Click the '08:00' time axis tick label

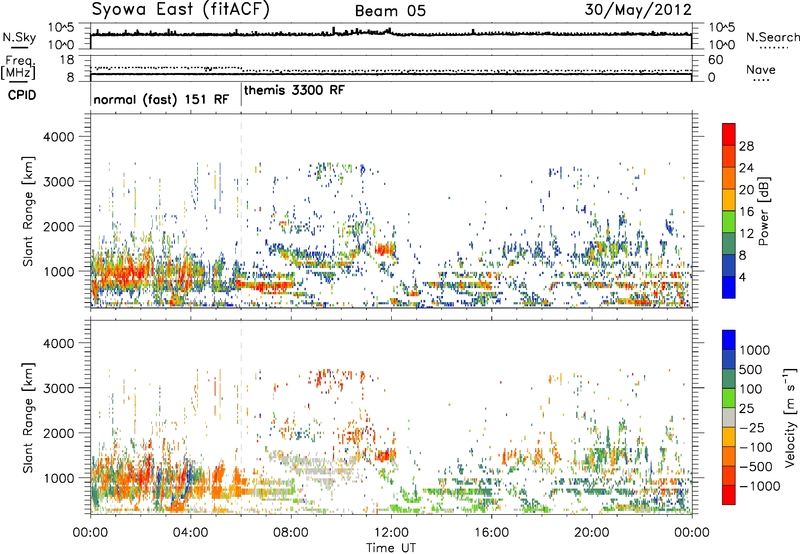pos(291,533)
